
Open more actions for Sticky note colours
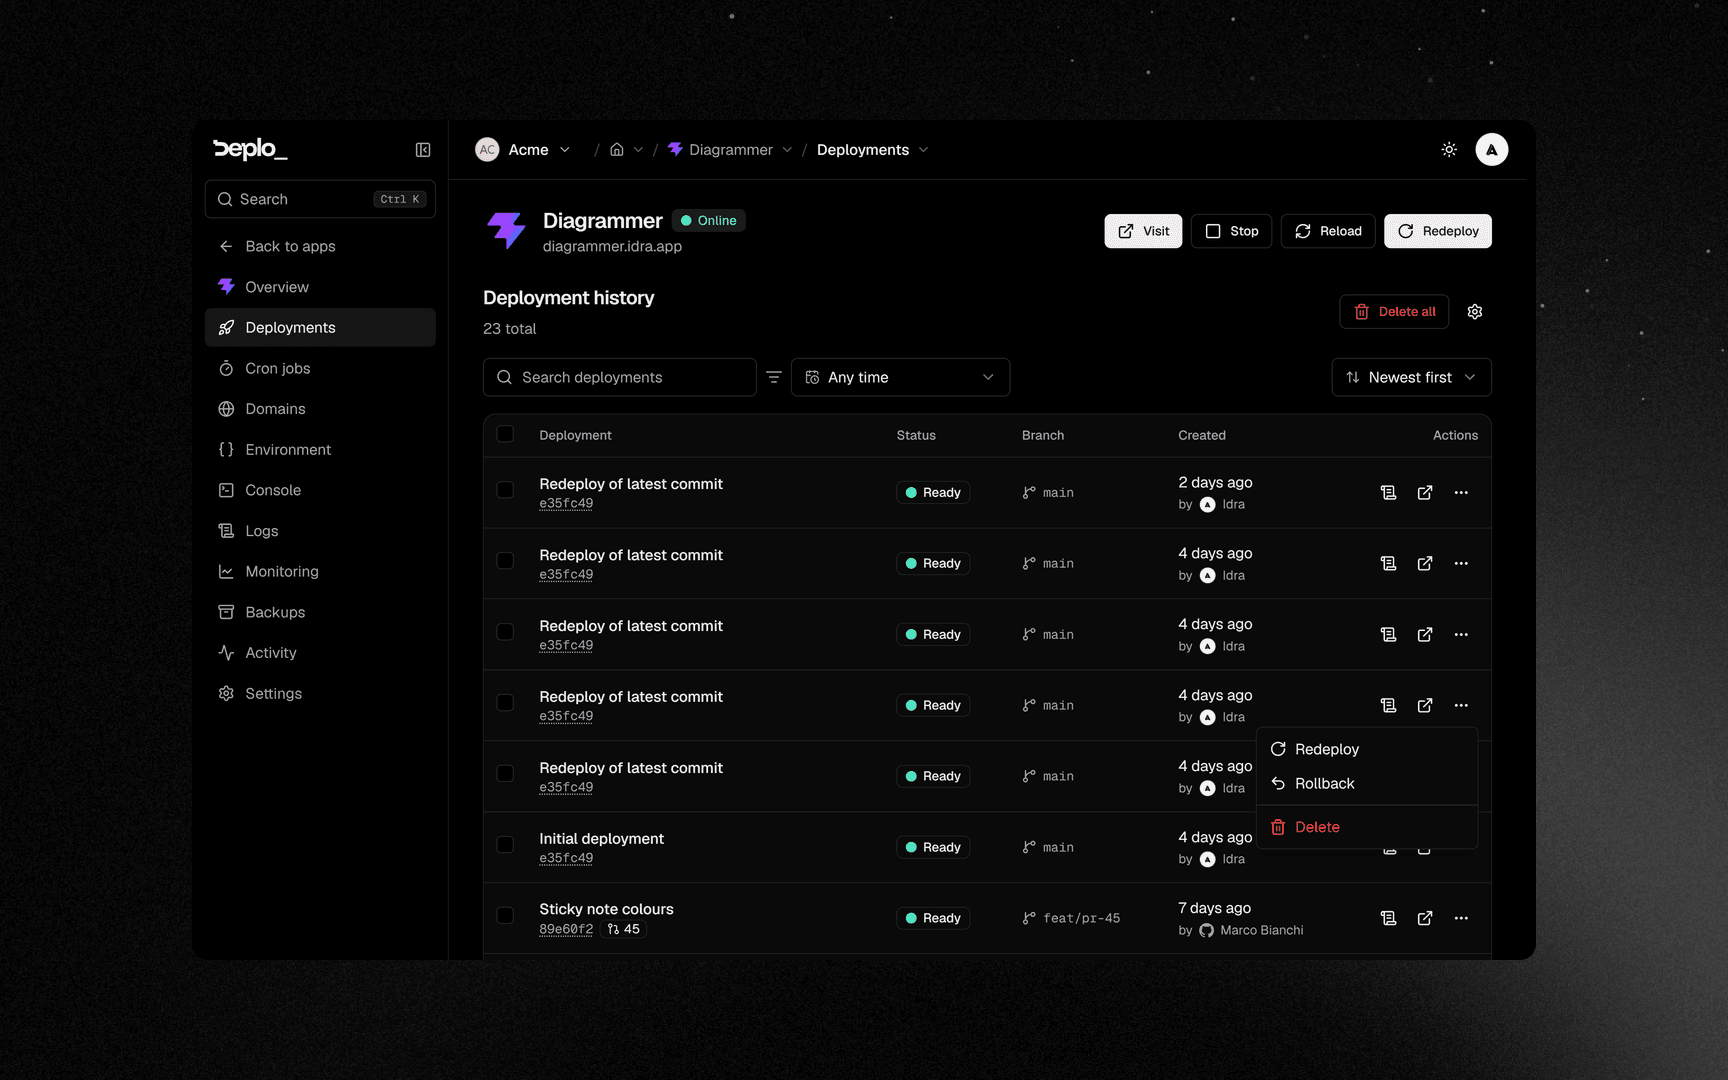click(x=1461, y=918)
